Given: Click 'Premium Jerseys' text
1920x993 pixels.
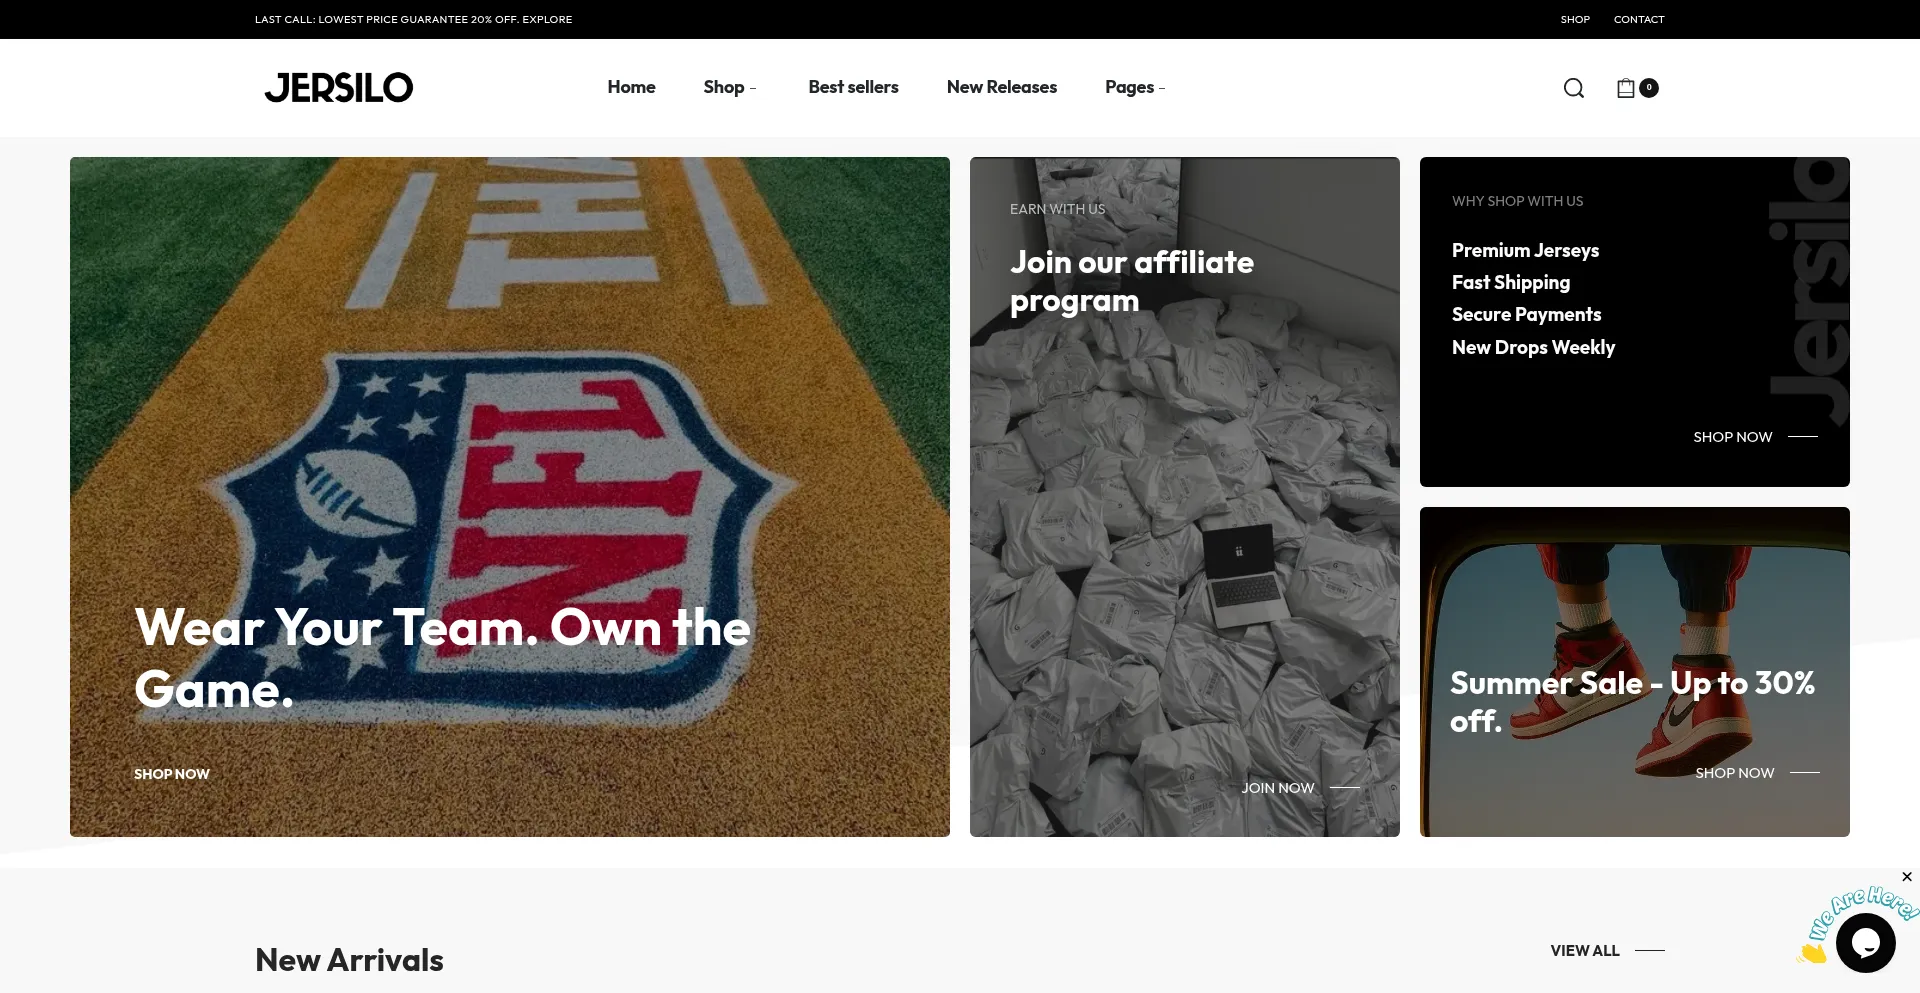Looking at the screenshot, I should [x=1525, y=250].
